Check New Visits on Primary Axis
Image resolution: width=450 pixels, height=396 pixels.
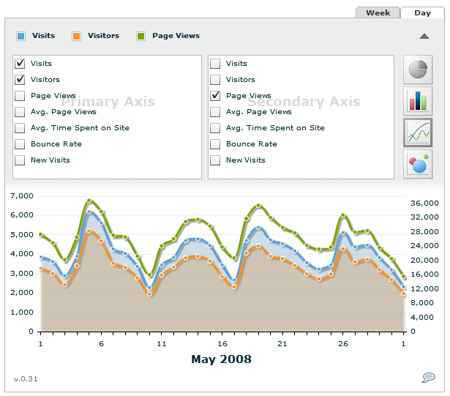click(x=20, y=160)
